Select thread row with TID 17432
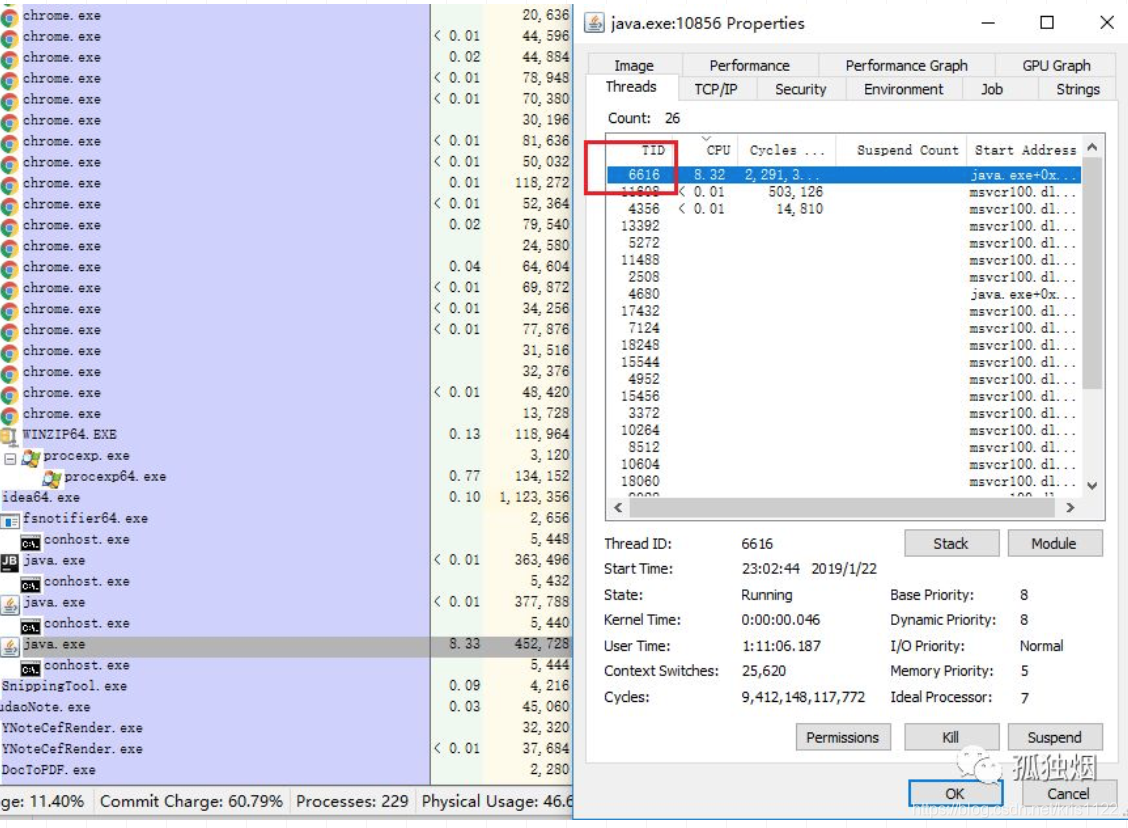Screen dimensions: 1128x828 843,311
